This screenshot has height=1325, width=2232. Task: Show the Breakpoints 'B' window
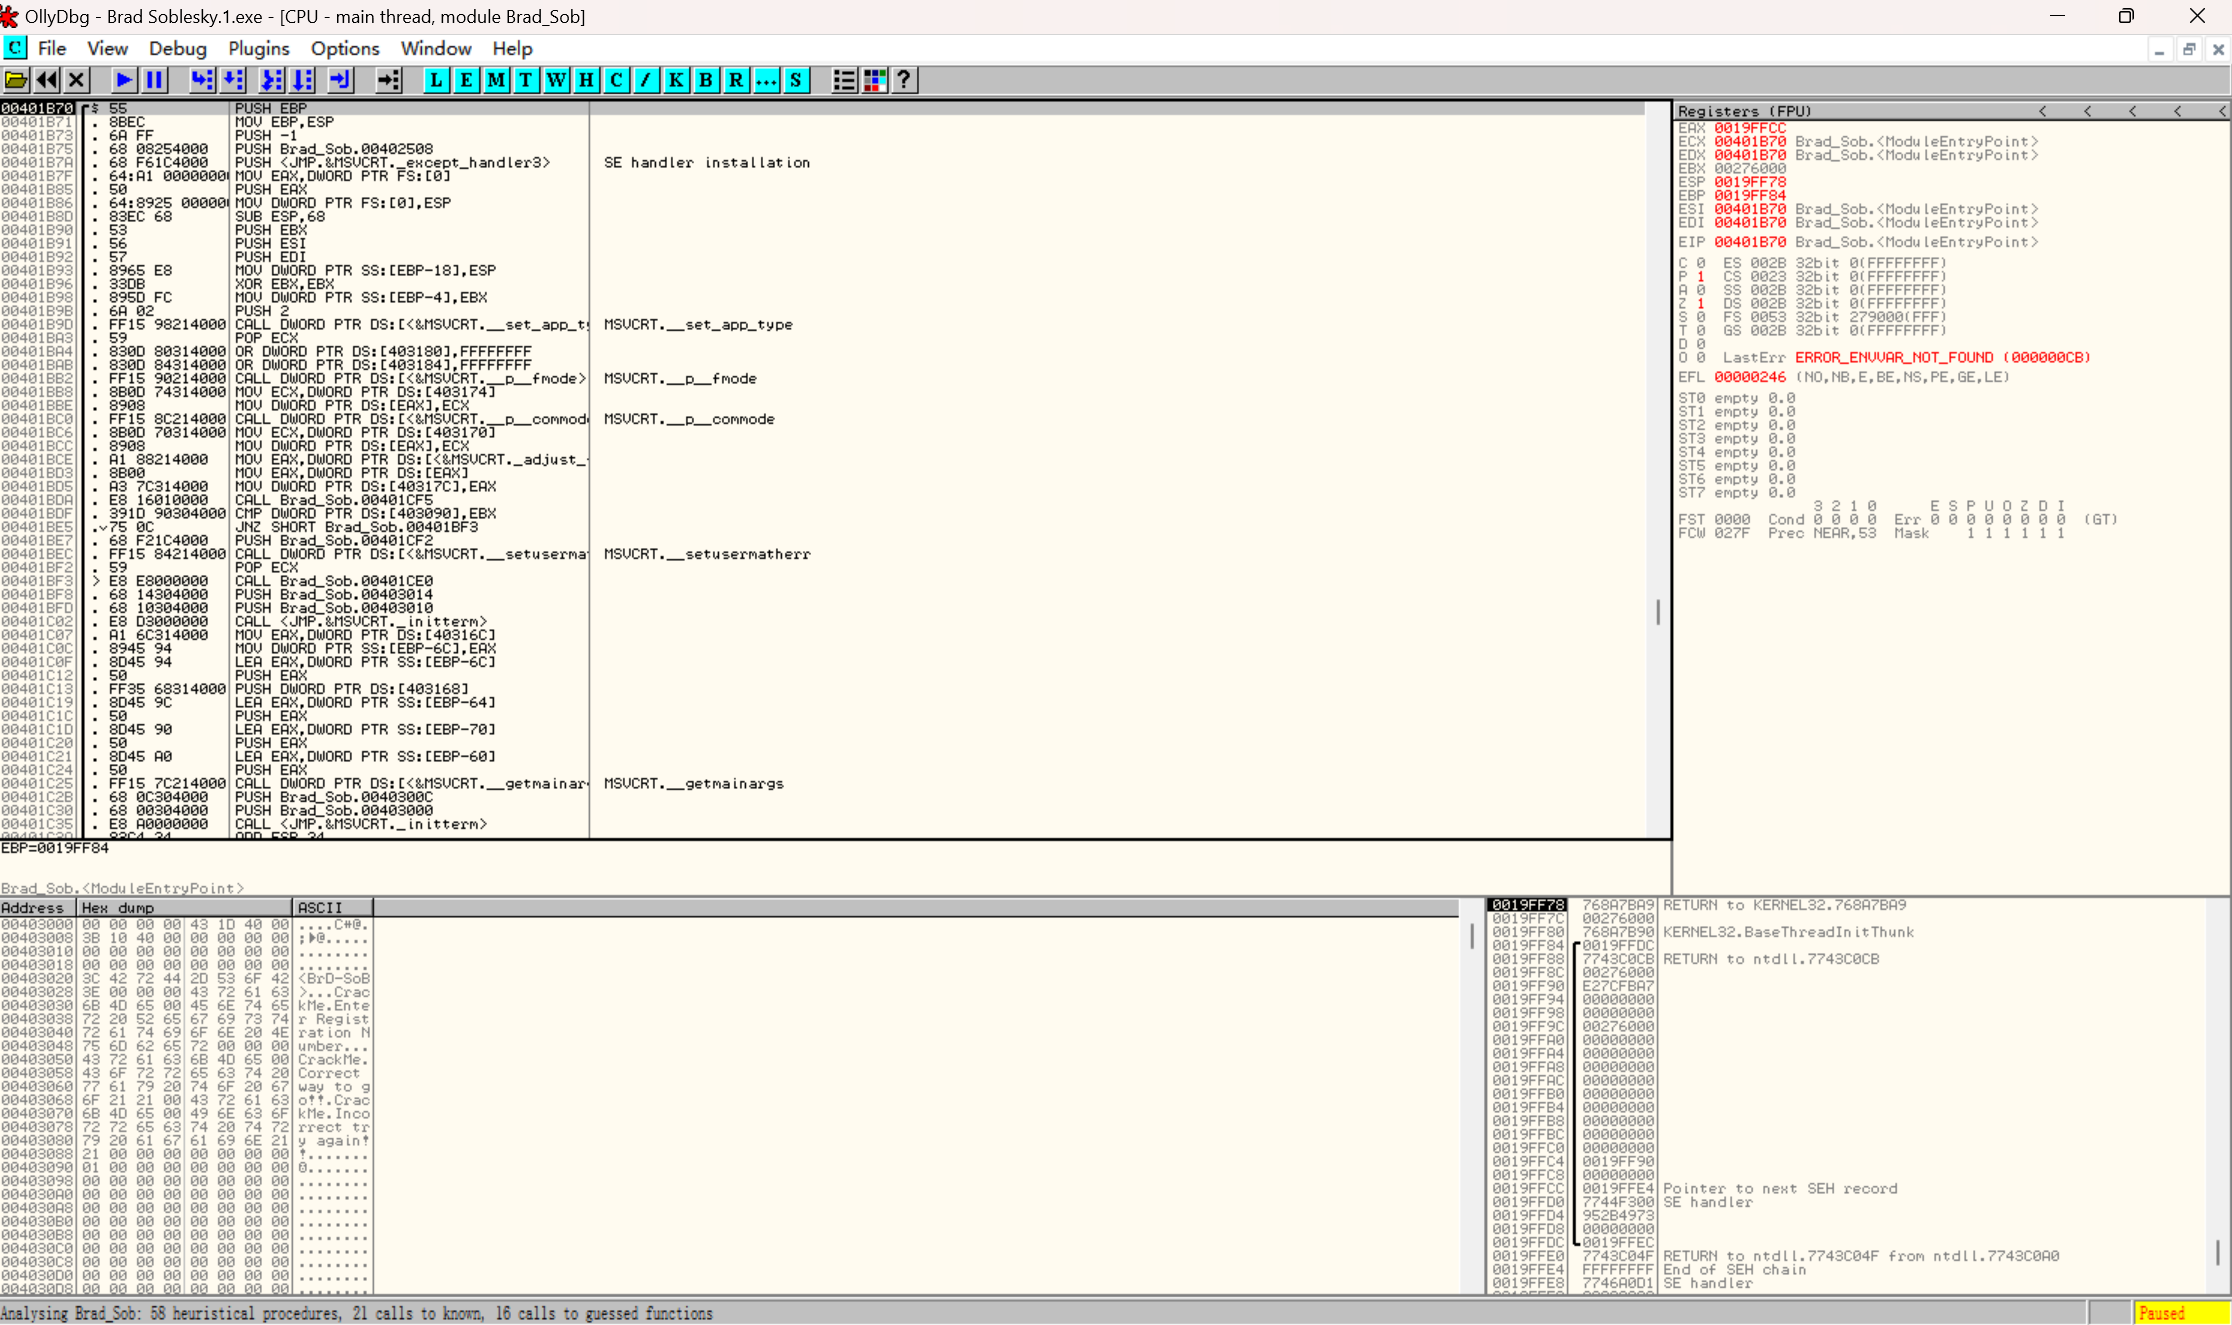[x=706, y=80]
